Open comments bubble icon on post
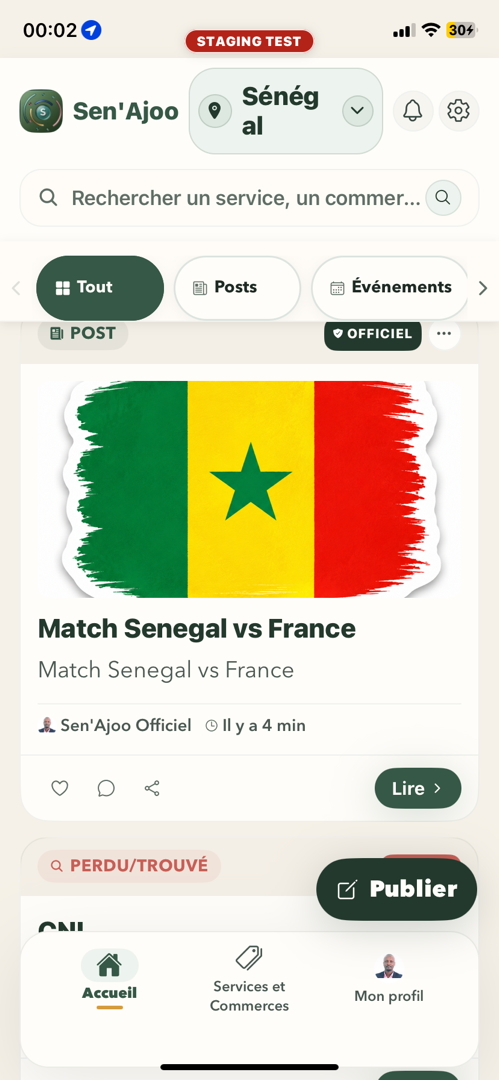Viewport: 499px width, 1080px height. (x=106, y=788)
